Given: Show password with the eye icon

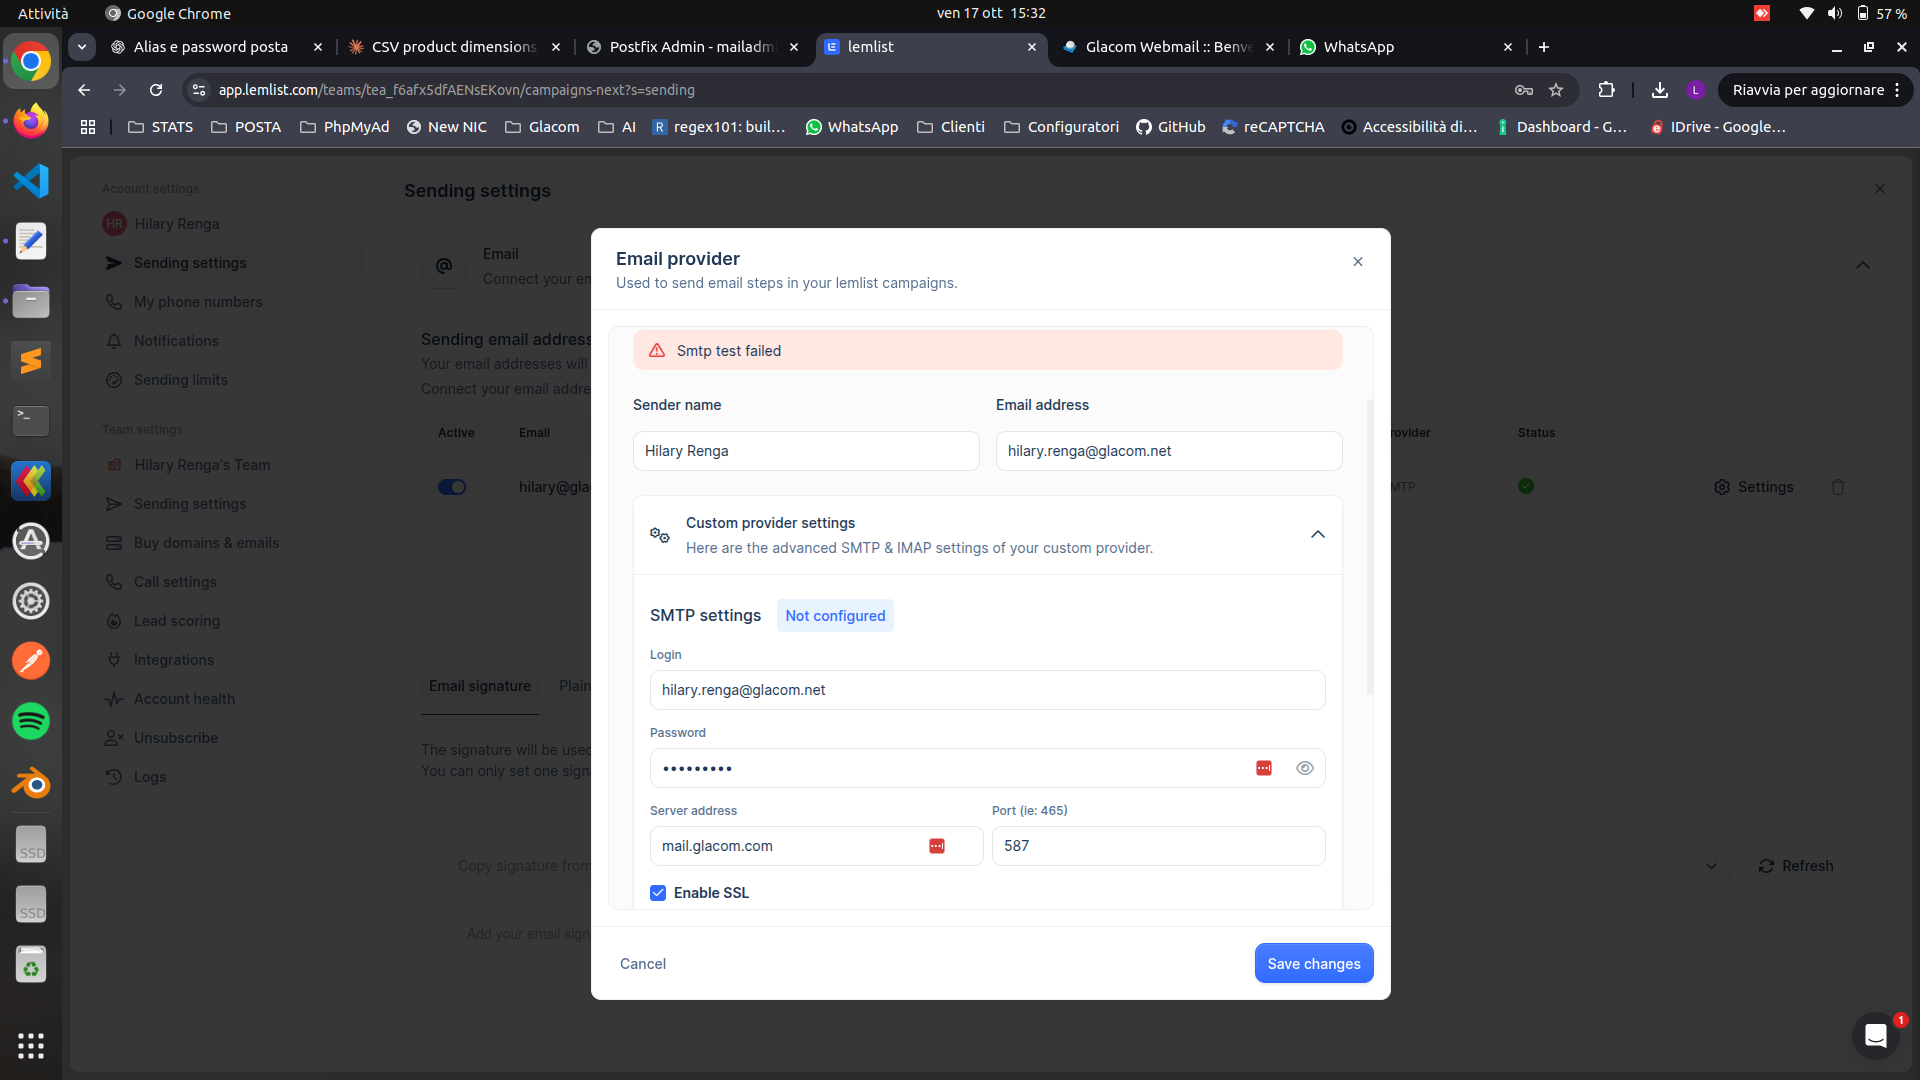Looking at the screenshot, I should 1304,768.
